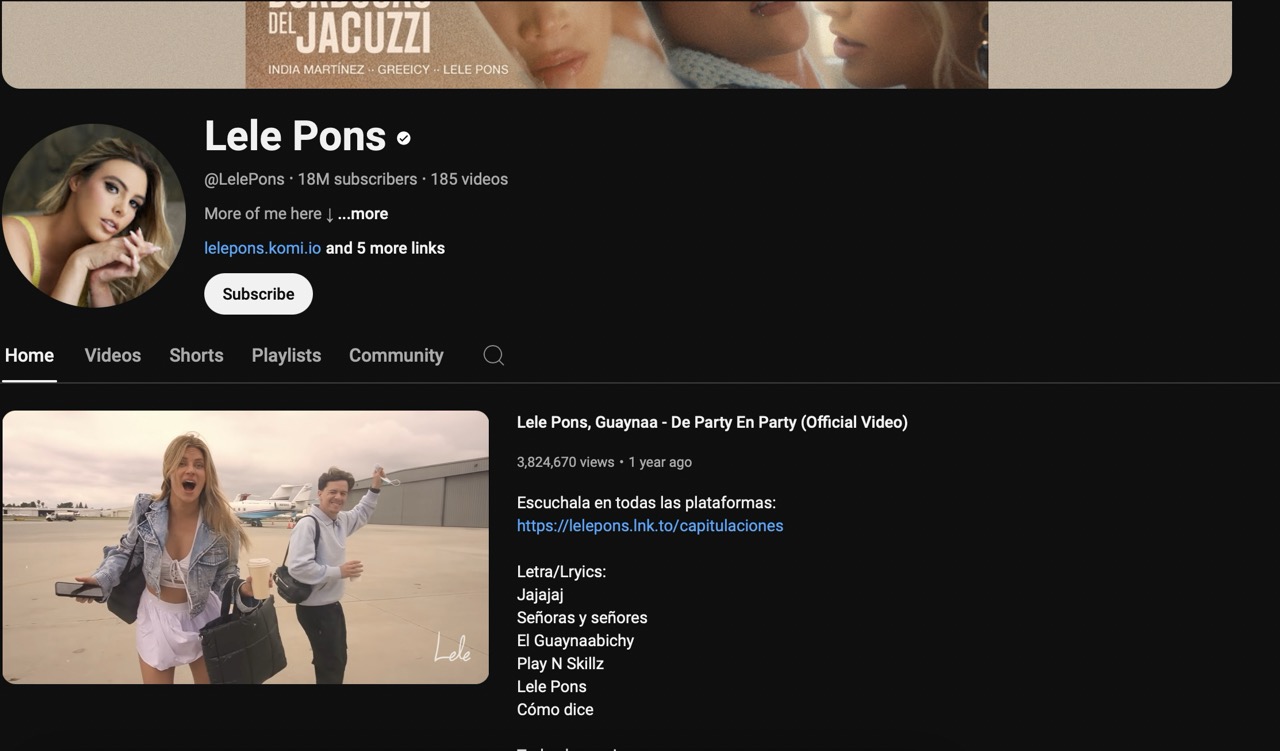
Task: Go to the Playlists tab
Action: pyautogui.click(x=286, y=355)
